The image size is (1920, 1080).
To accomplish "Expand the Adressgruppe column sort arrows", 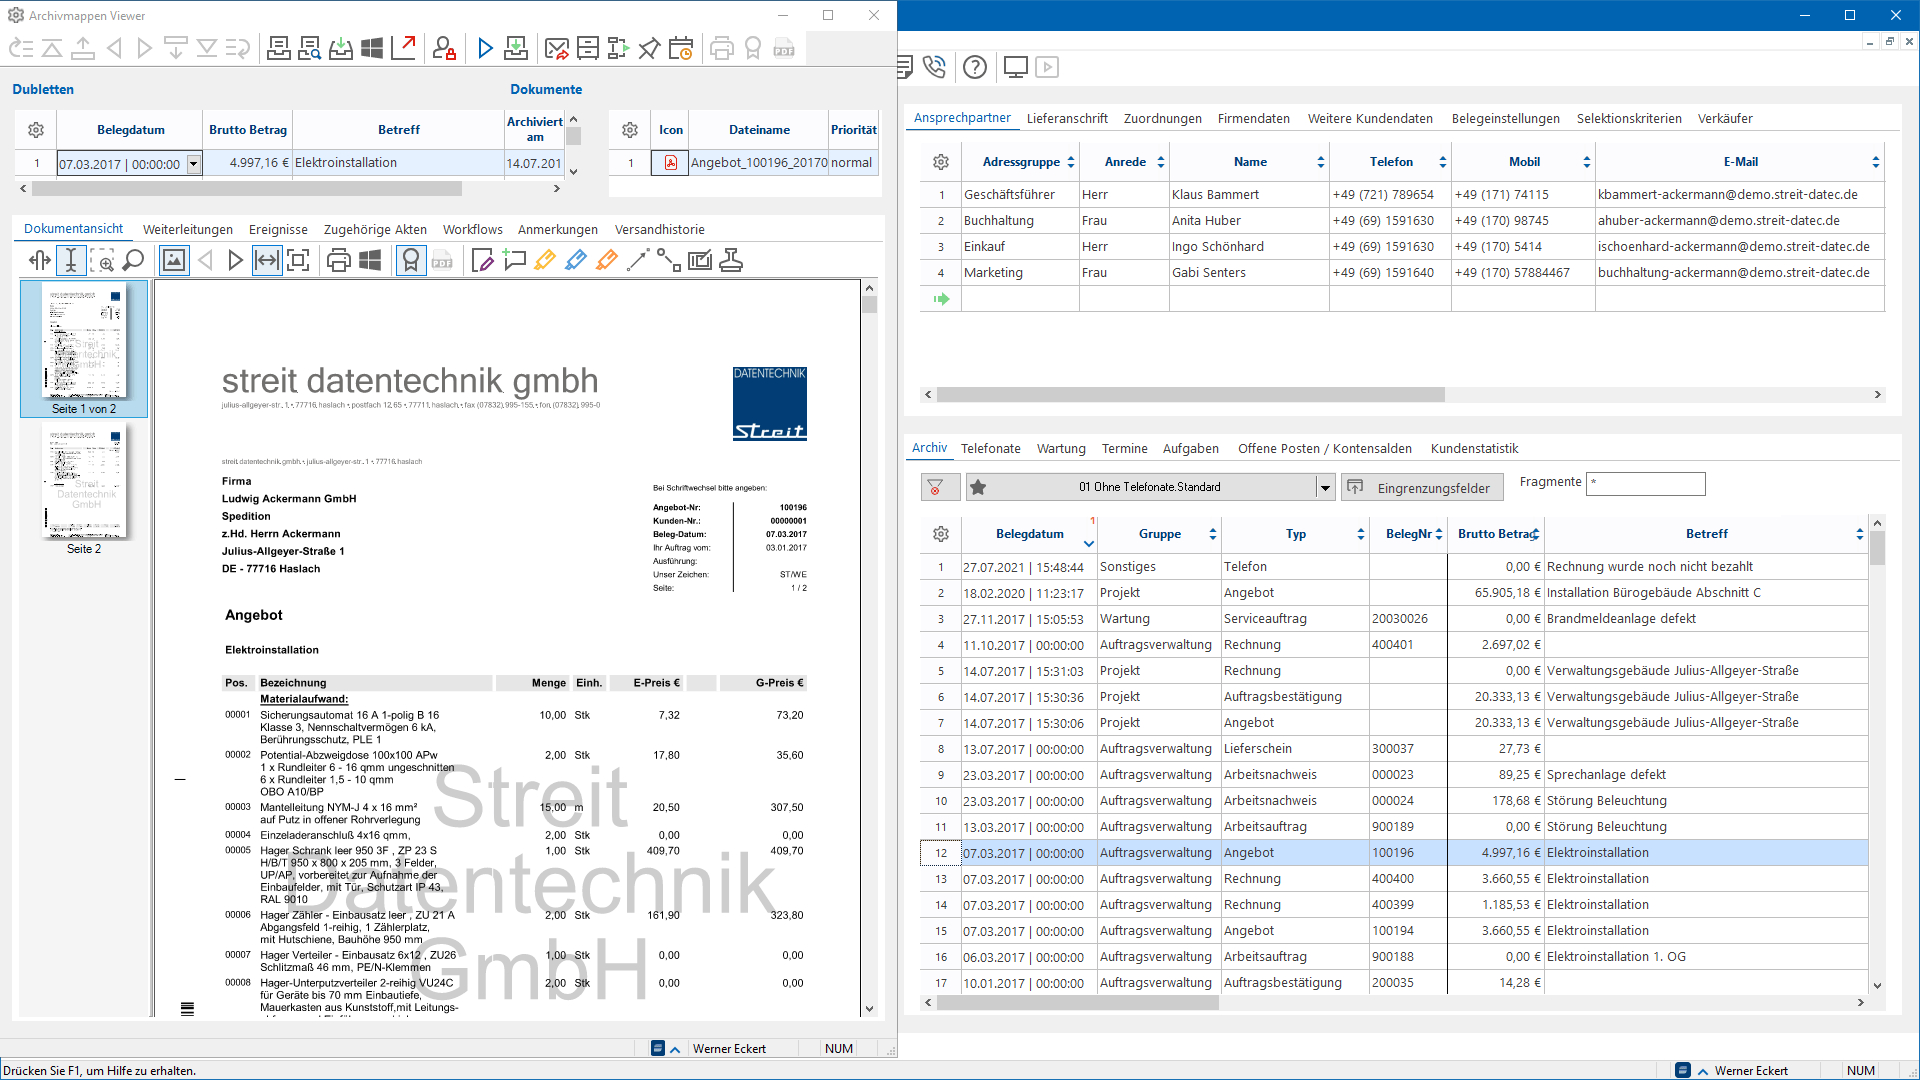I will [x=1071, y=162].
